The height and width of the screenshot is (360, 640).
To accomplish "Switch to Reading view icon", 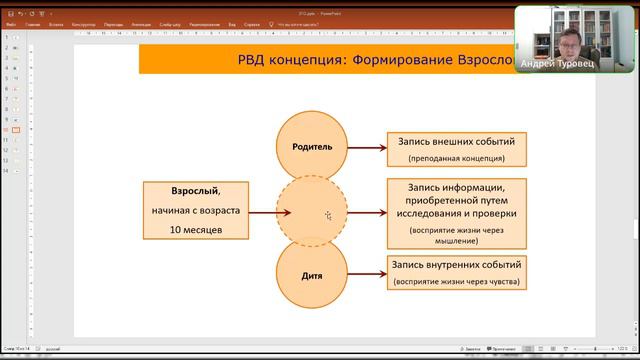I will click(553, 349).
